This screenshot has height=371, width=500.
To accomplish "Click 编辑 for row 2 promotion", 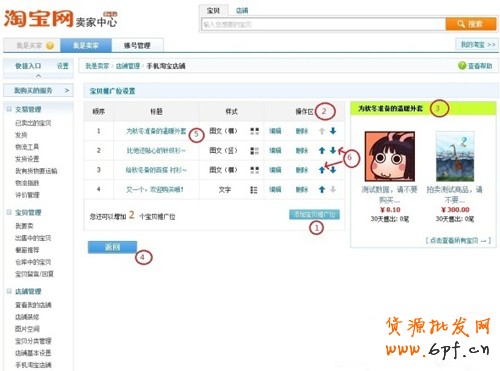I will (x=275, y=151).
